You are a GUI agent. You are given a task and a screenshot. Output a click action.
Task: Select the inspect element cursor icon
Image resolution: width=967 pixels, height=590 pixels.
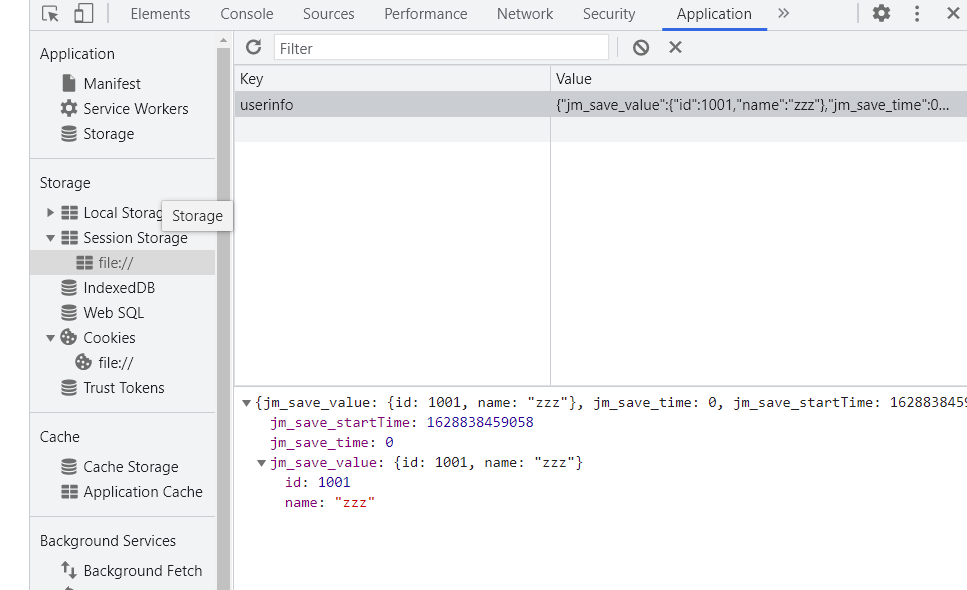pos(47,13)
